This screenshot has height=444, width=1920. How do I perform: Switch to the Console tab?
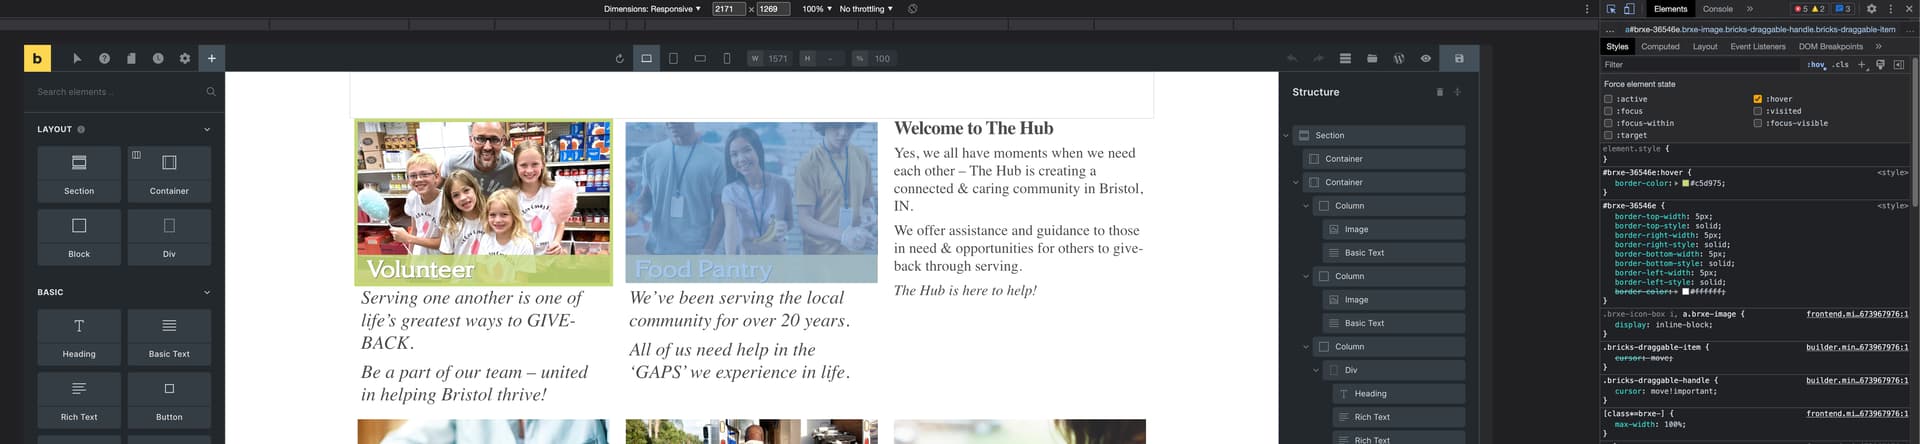(1718, 9)
